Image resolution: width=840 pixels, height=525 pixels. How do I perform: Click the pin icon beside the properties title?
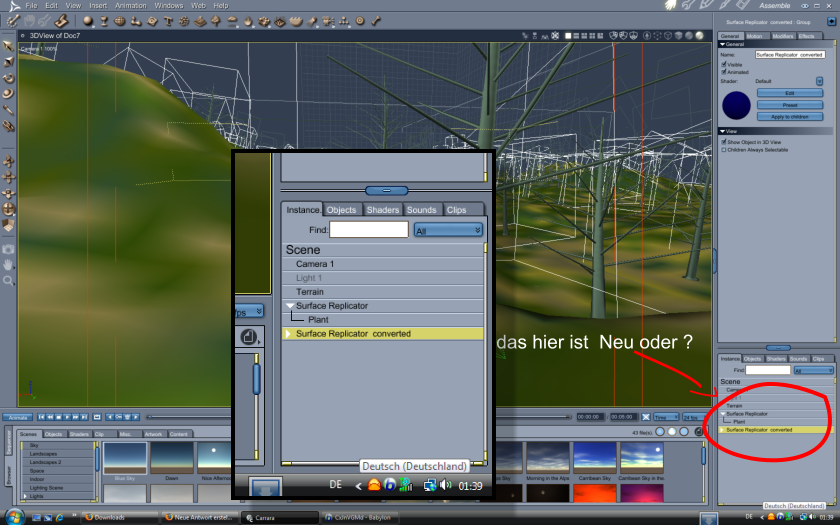(x=831, y=21)
